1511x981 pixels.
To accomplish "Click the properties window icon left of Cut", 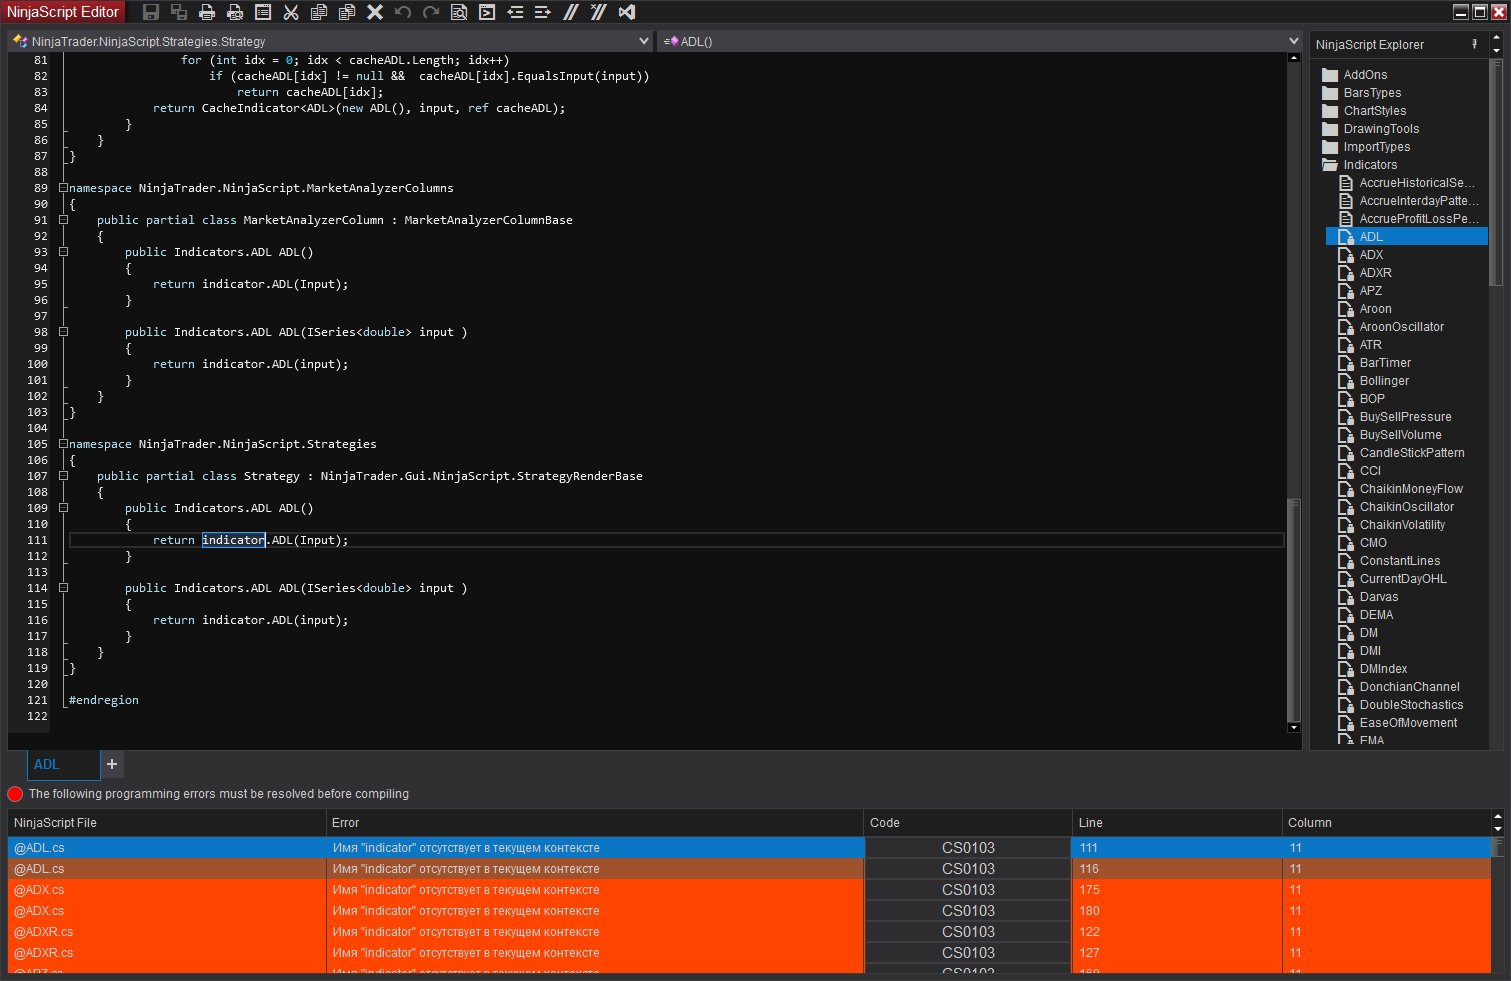I will click(263, 12).
